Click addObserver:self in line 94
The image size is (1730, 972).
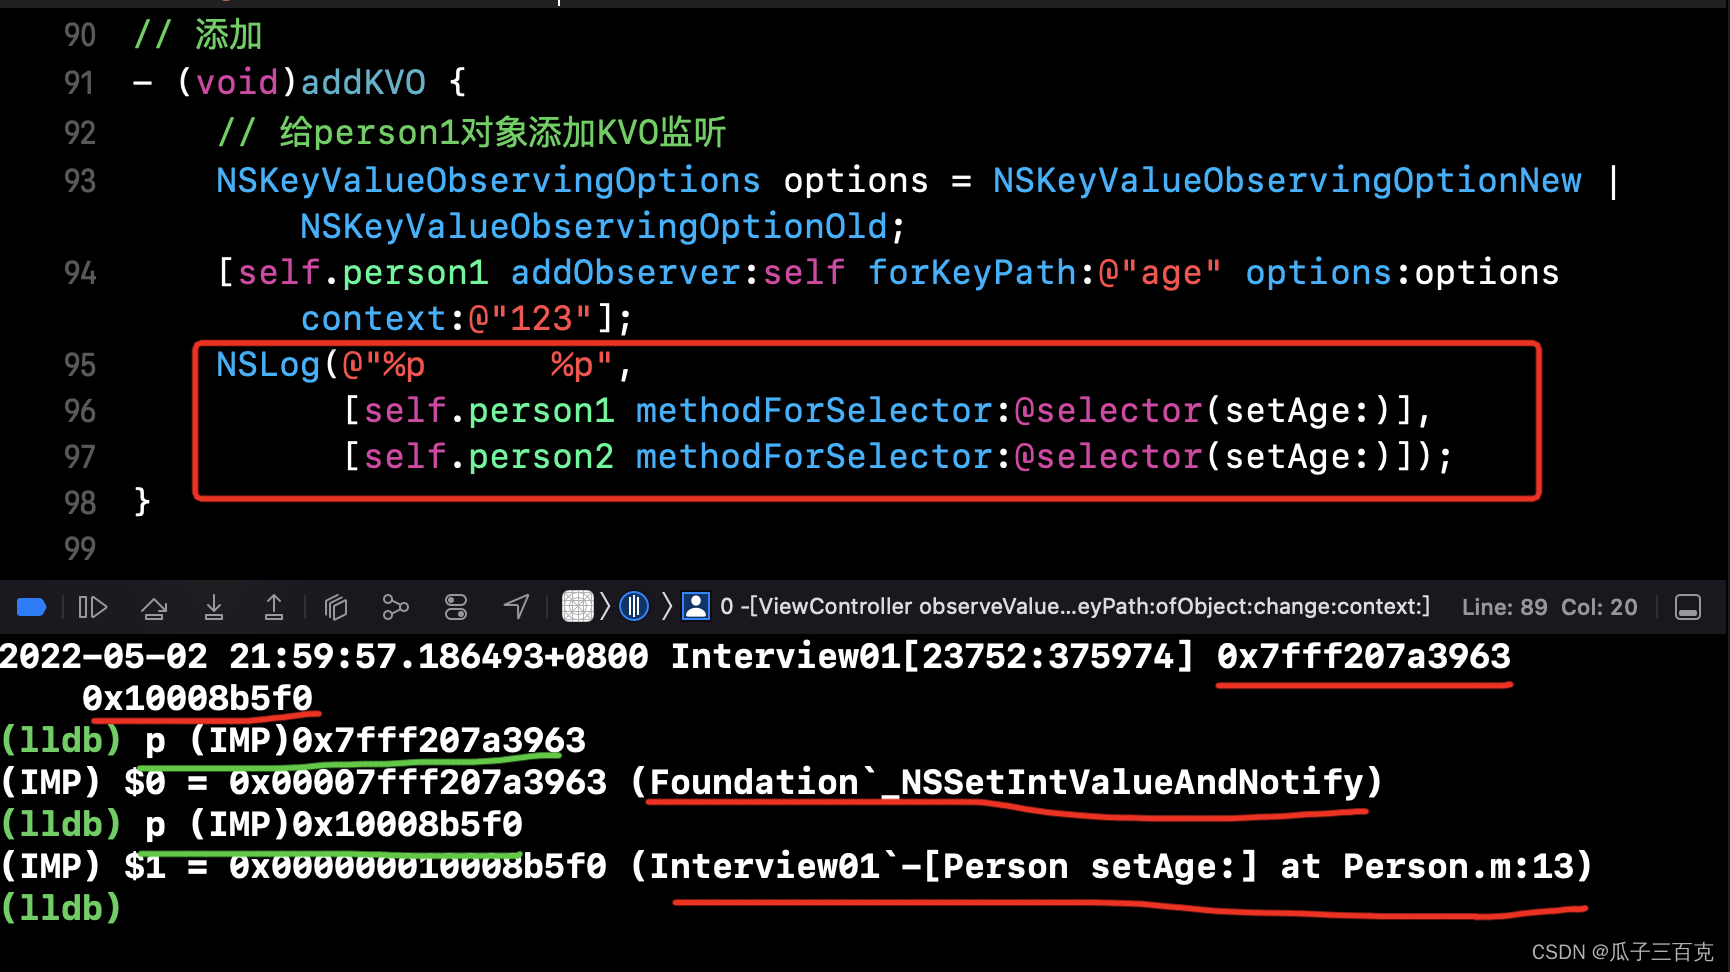[x=677, y=272]
